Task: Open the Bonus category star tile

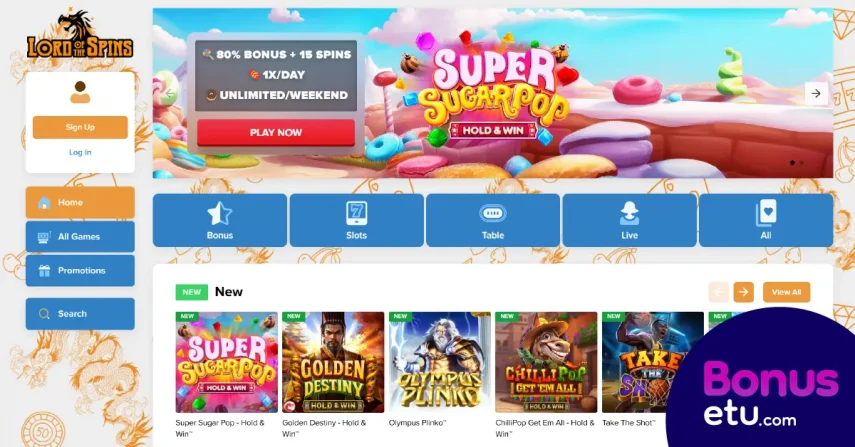Action: 220,220
